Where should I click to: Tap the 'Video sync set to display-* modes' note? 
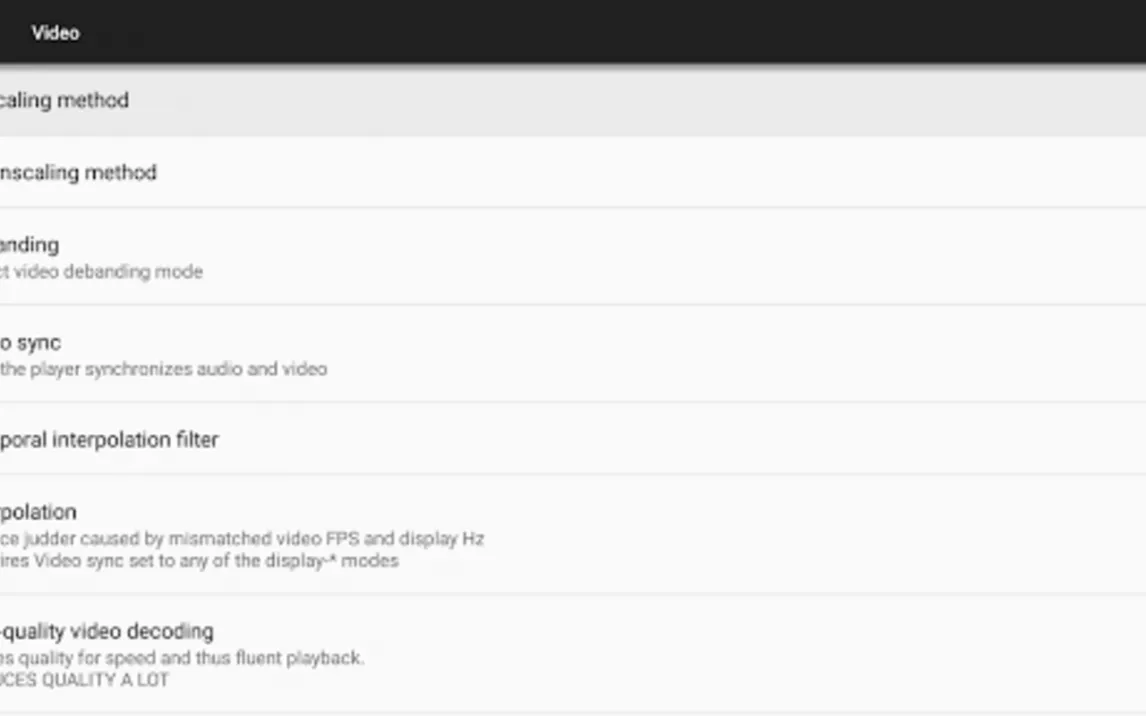(200, 561)
